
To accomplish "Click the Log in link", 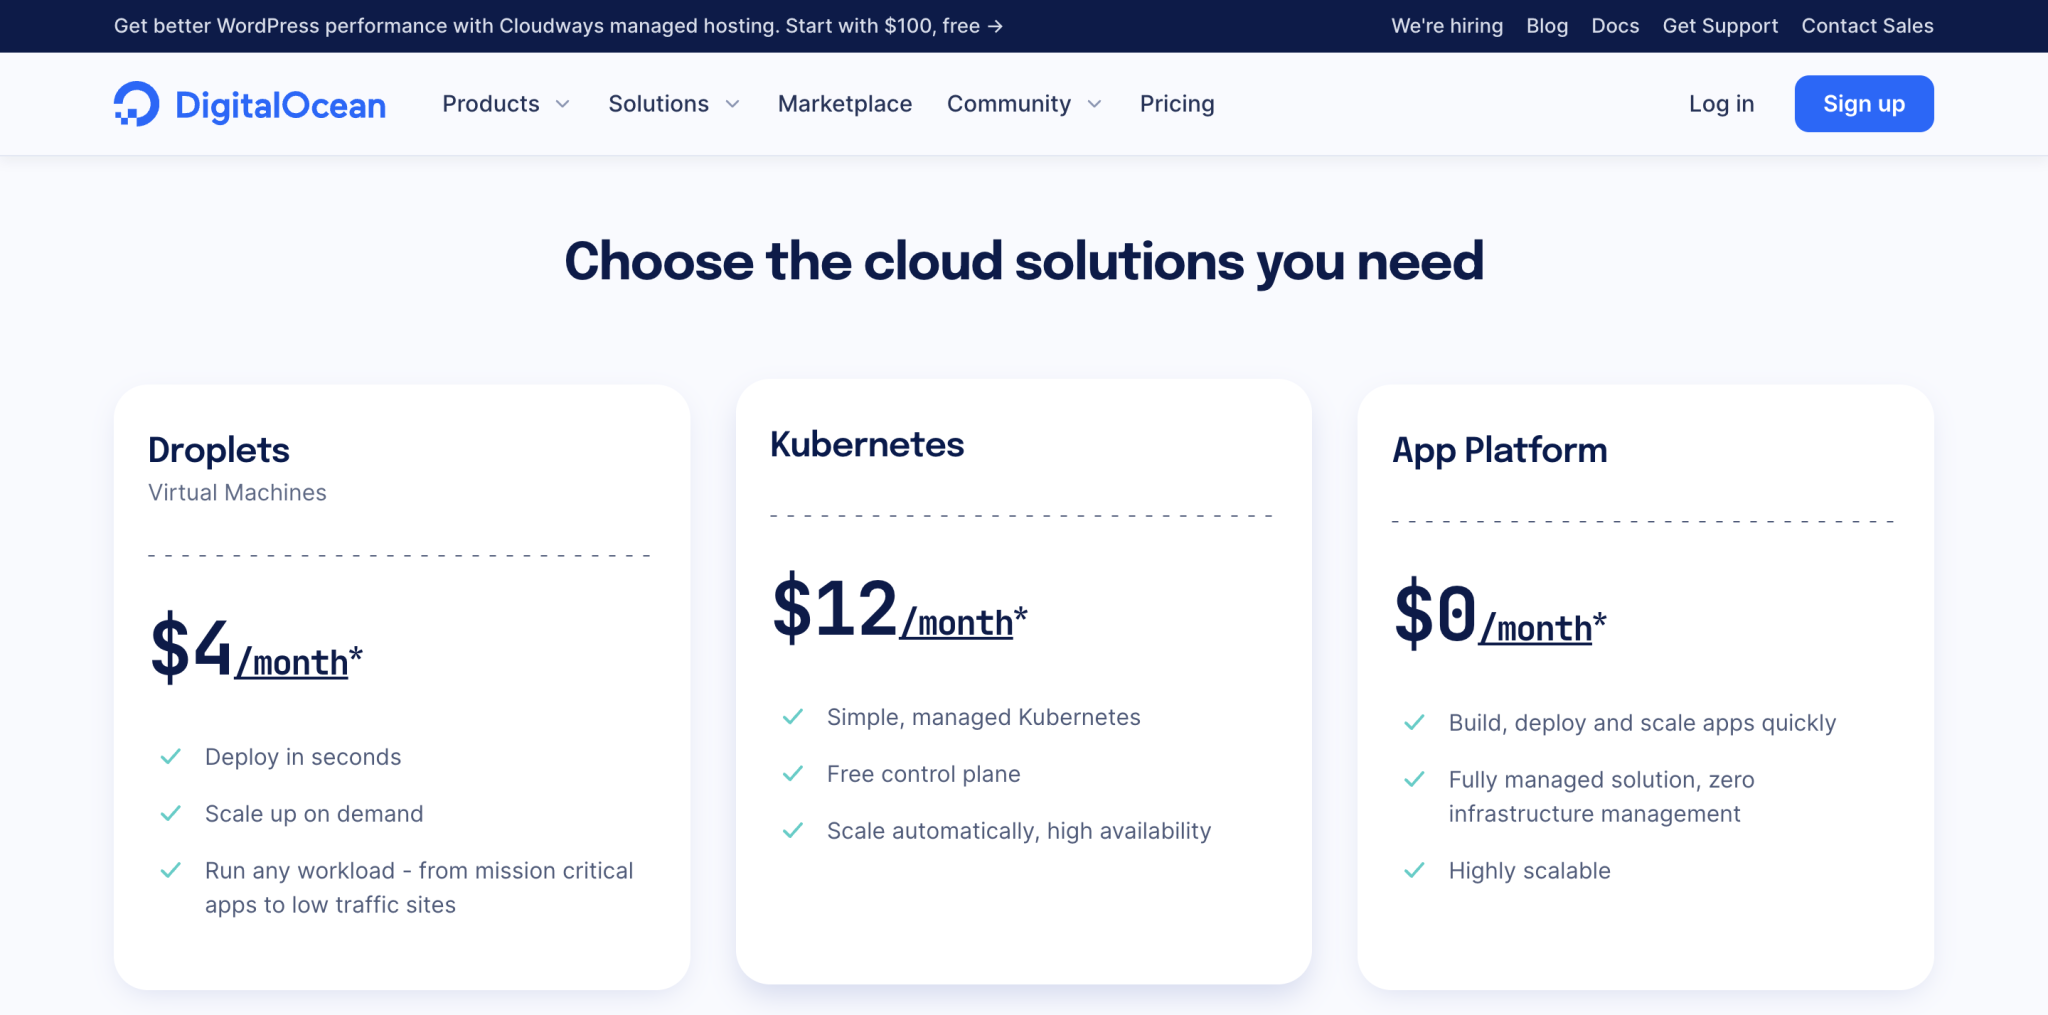I will 1721,103.
